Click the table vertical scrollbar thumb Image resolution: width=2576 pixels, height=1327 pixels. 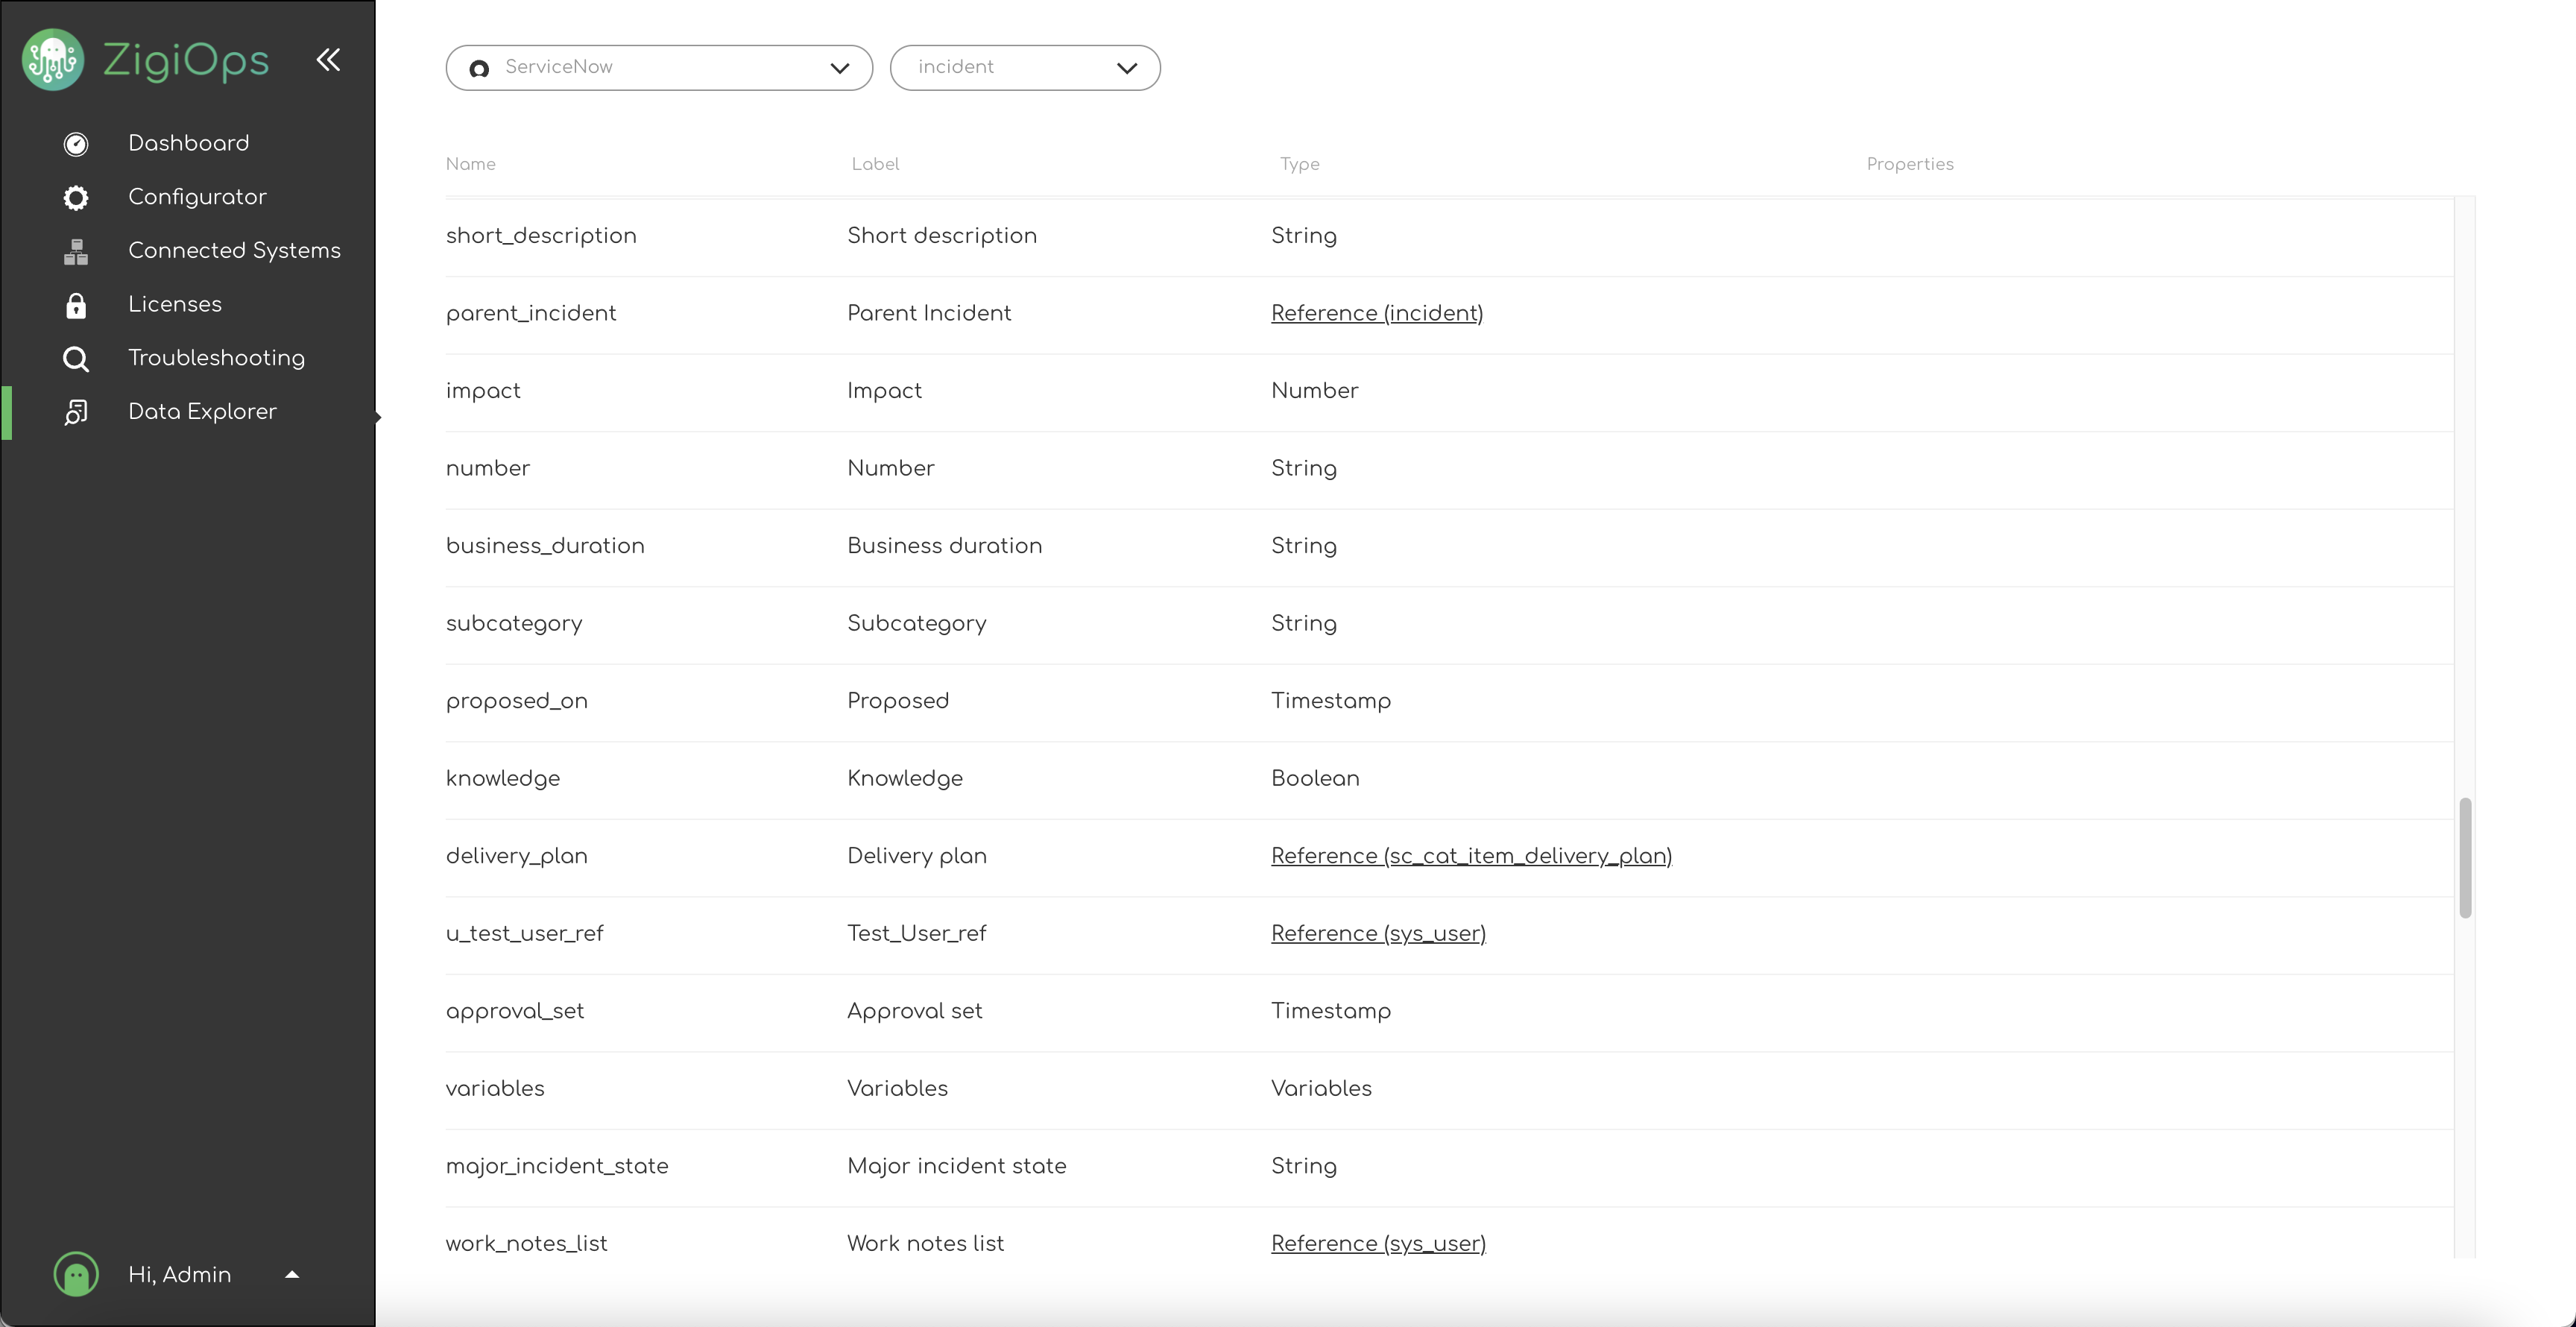2465,857
